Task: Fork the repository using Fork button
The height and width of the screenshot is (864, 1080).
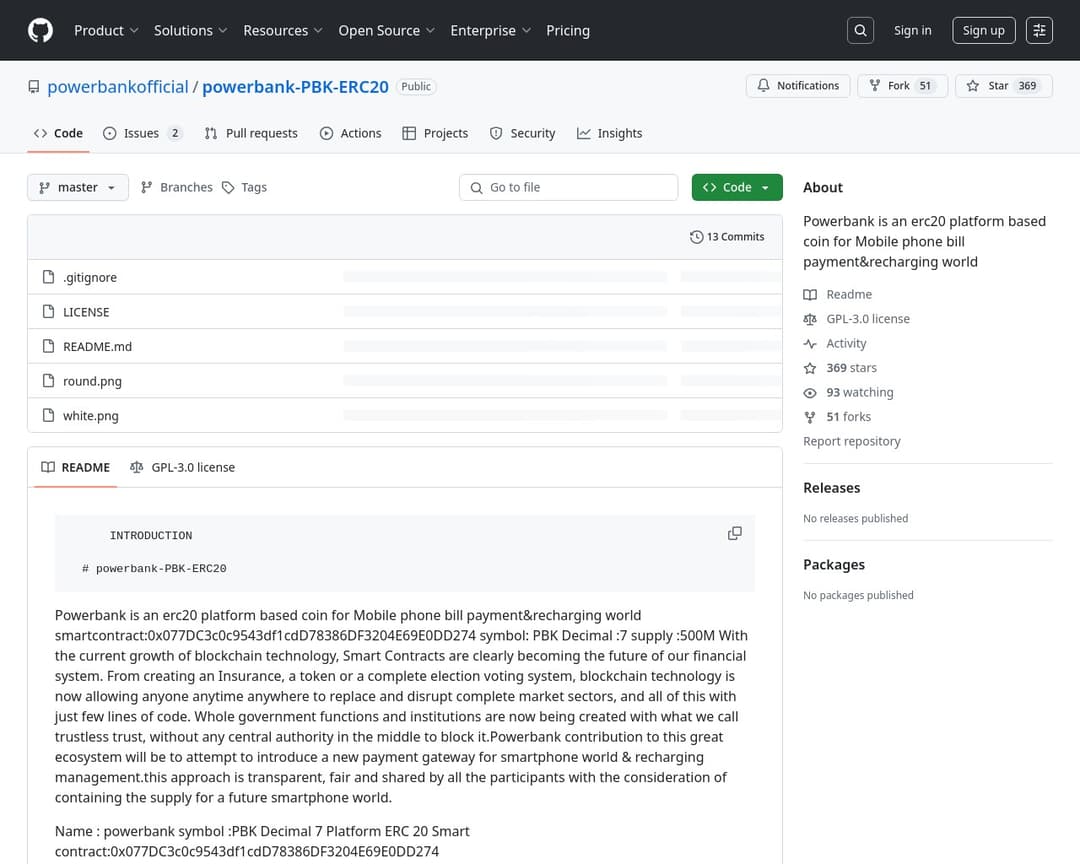Action: (902, 85)
